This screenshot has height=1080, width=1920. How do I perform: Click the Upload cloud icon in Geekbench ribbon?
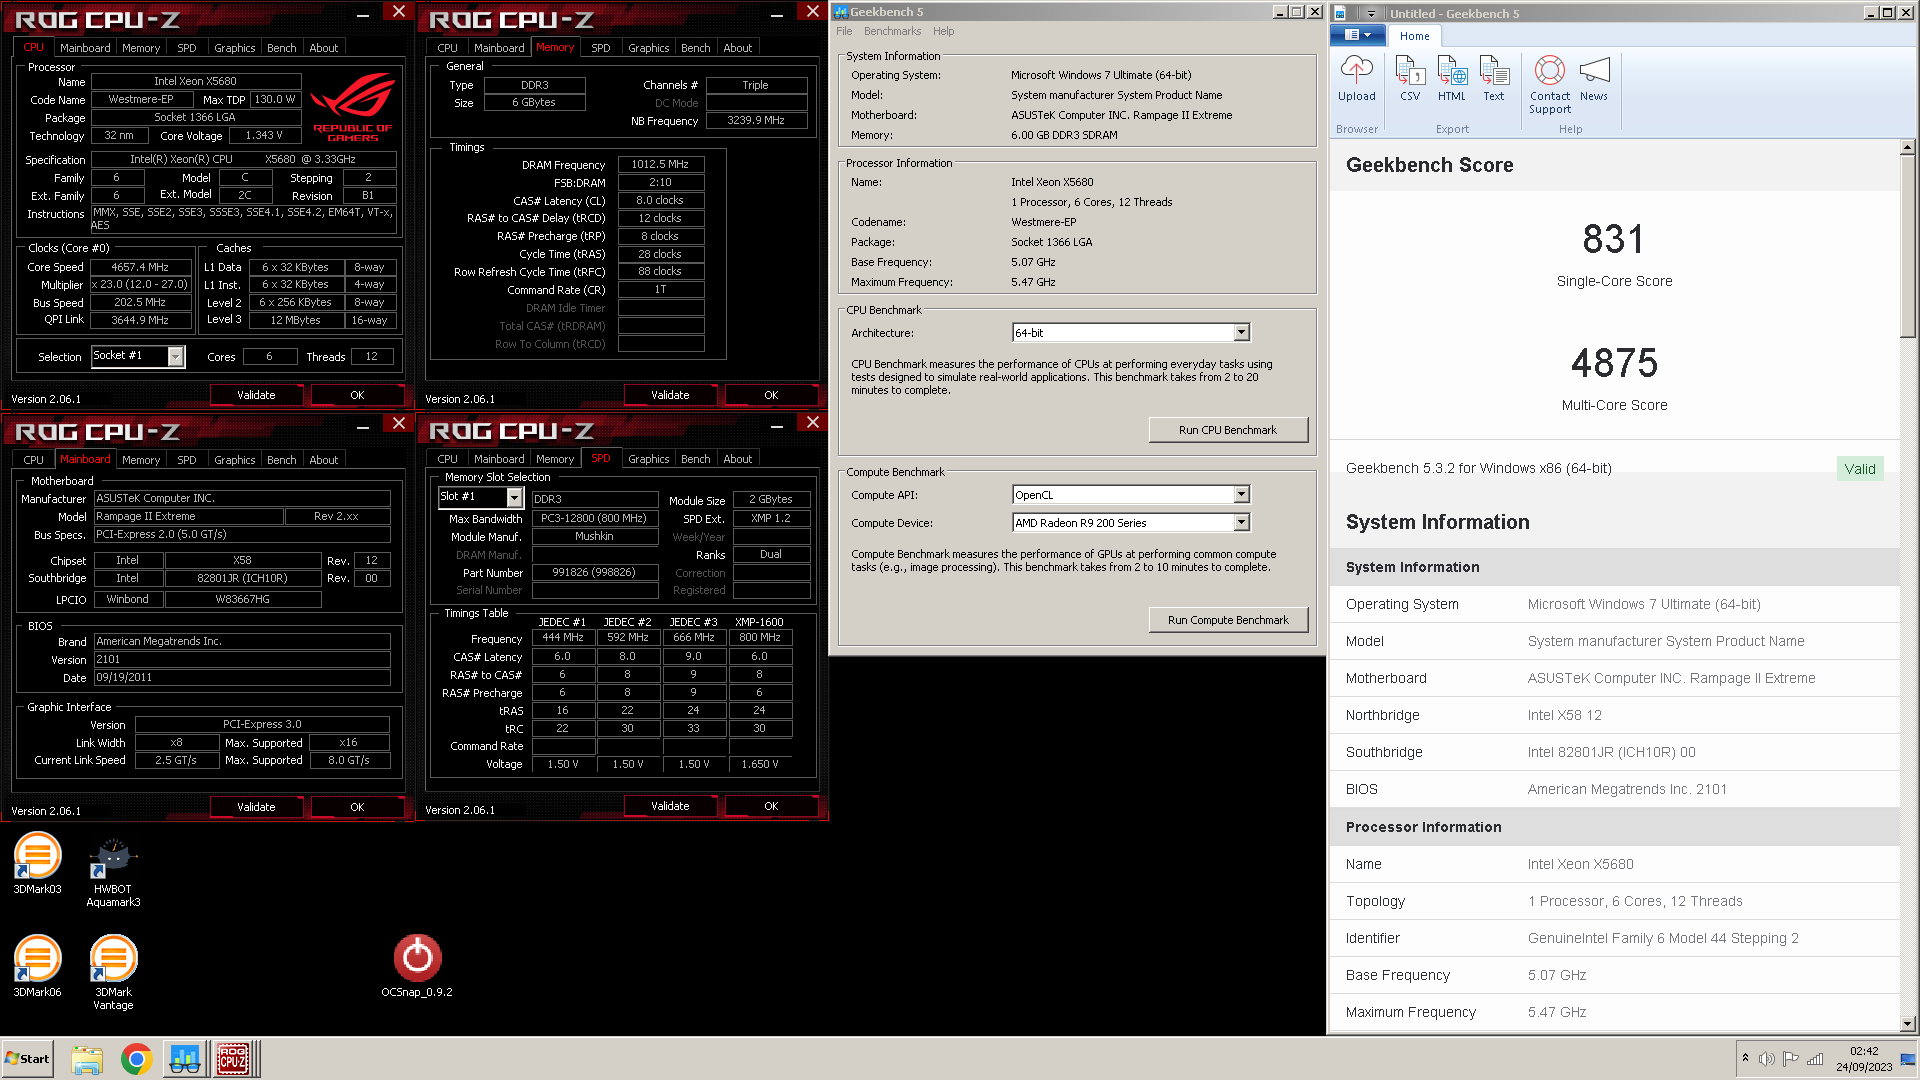click(1357, 70)
